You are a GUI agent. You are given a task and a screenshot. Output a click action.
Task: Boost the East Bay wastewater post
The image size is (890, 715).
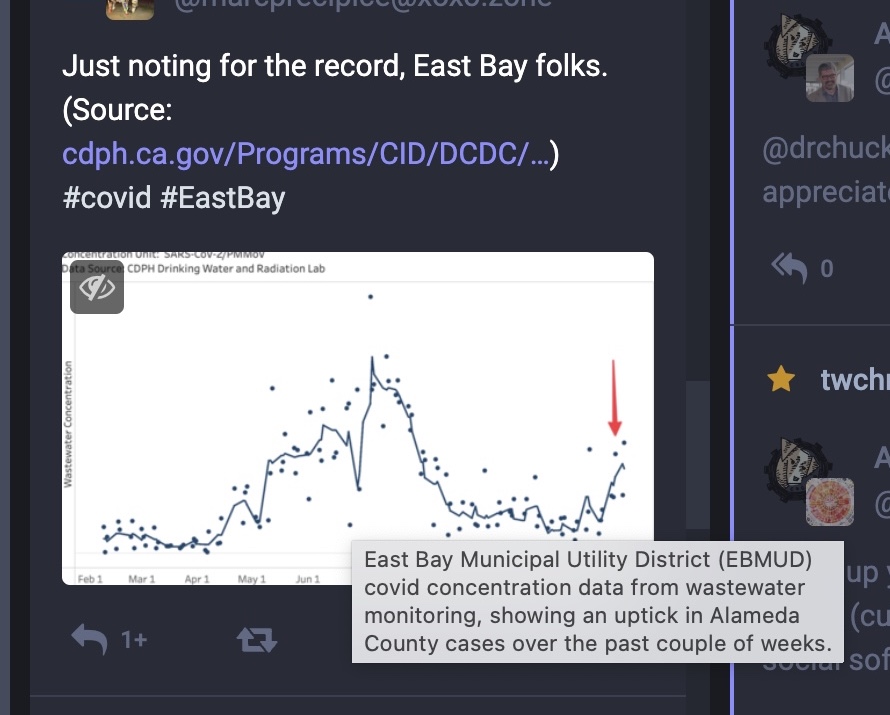coord(257,640)
